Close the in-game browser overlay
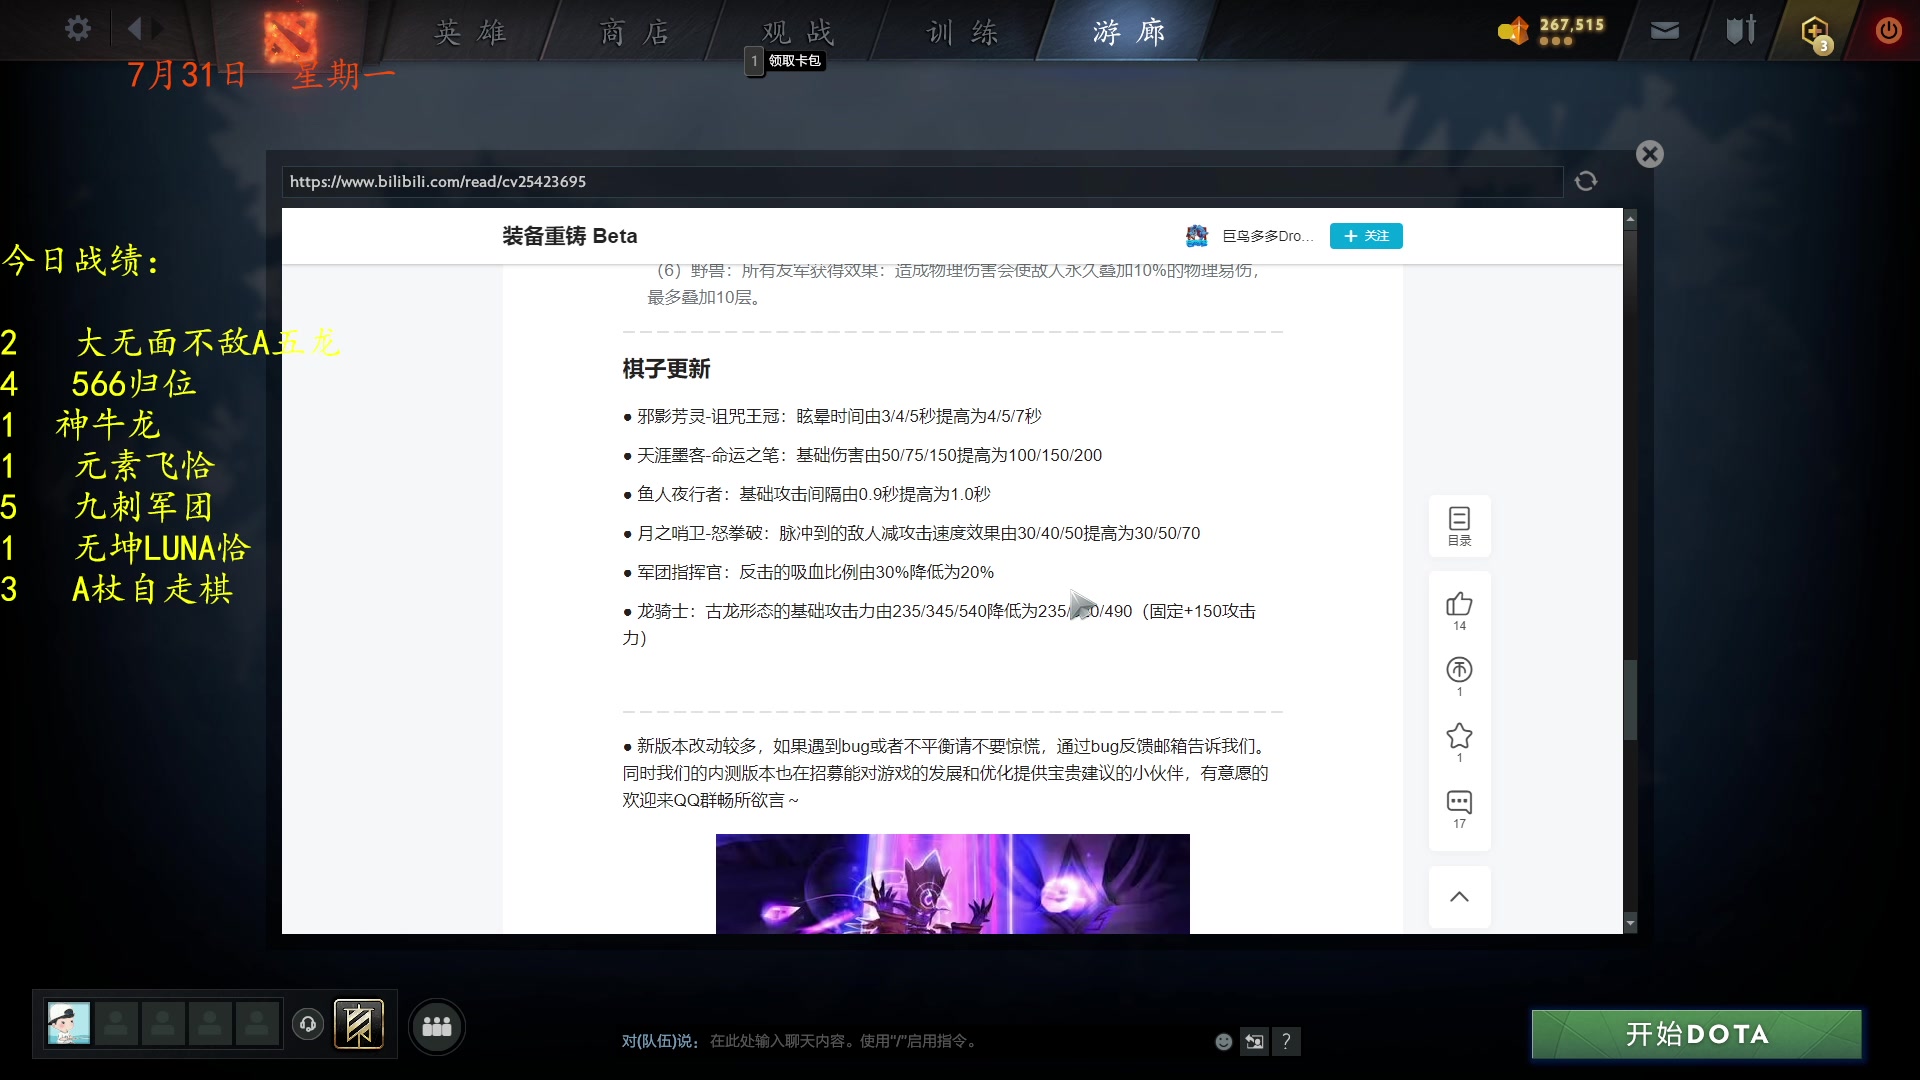1920x1080 pixels. click(x=1650, y=154)
